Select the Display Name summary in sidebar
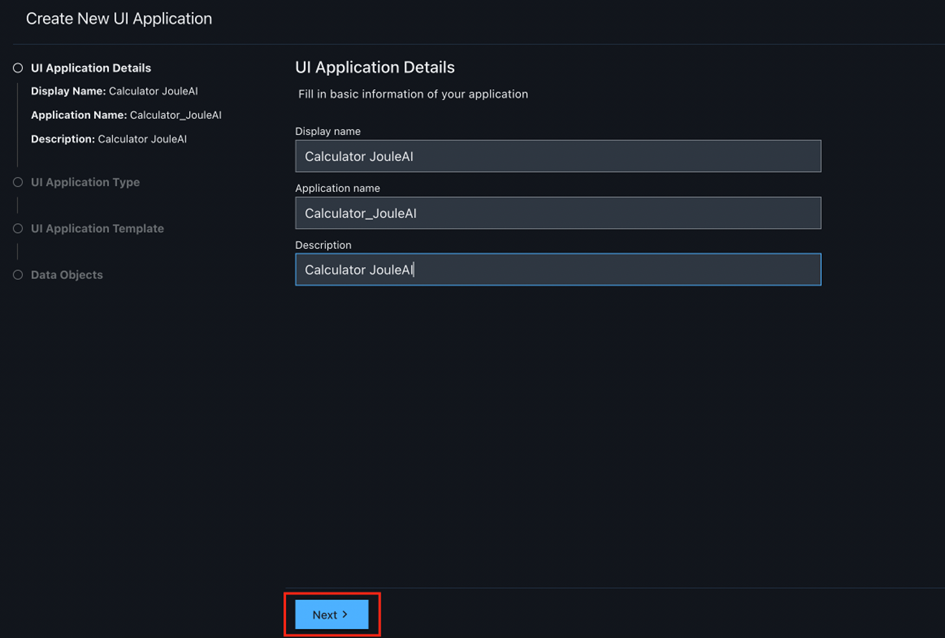 tap(114, 91)
